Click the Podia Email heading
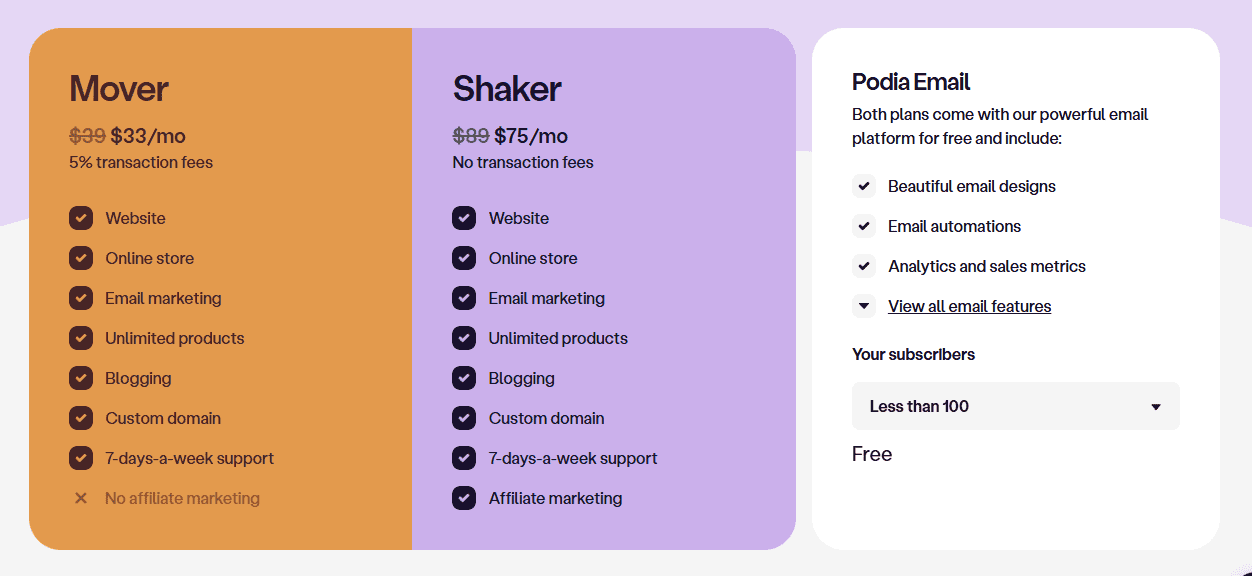 [x=911, y=82]
